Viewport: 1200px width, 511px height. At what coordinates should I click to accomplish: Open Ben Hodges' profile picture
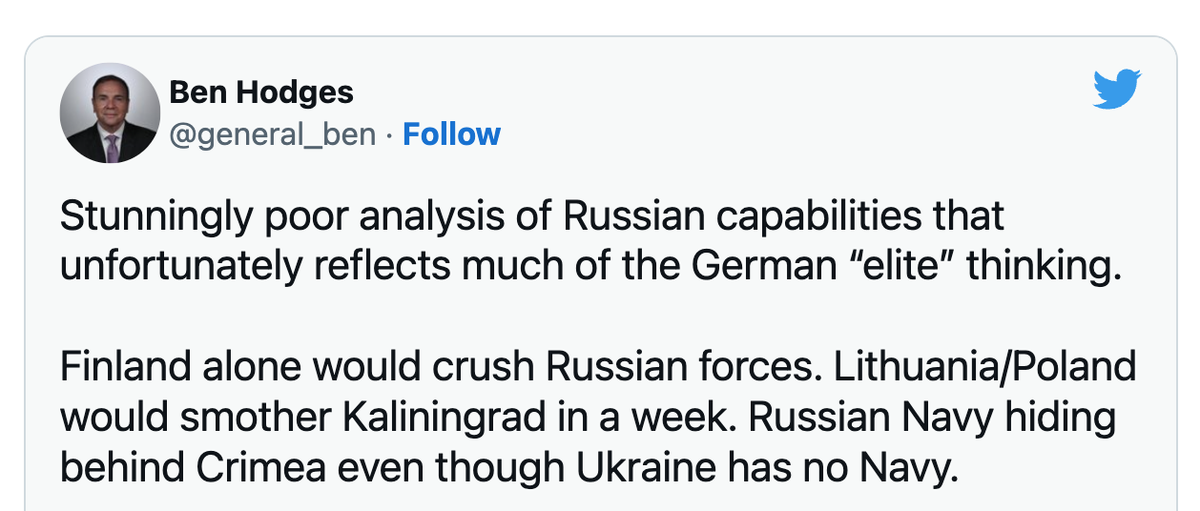[x=110, y=114]
